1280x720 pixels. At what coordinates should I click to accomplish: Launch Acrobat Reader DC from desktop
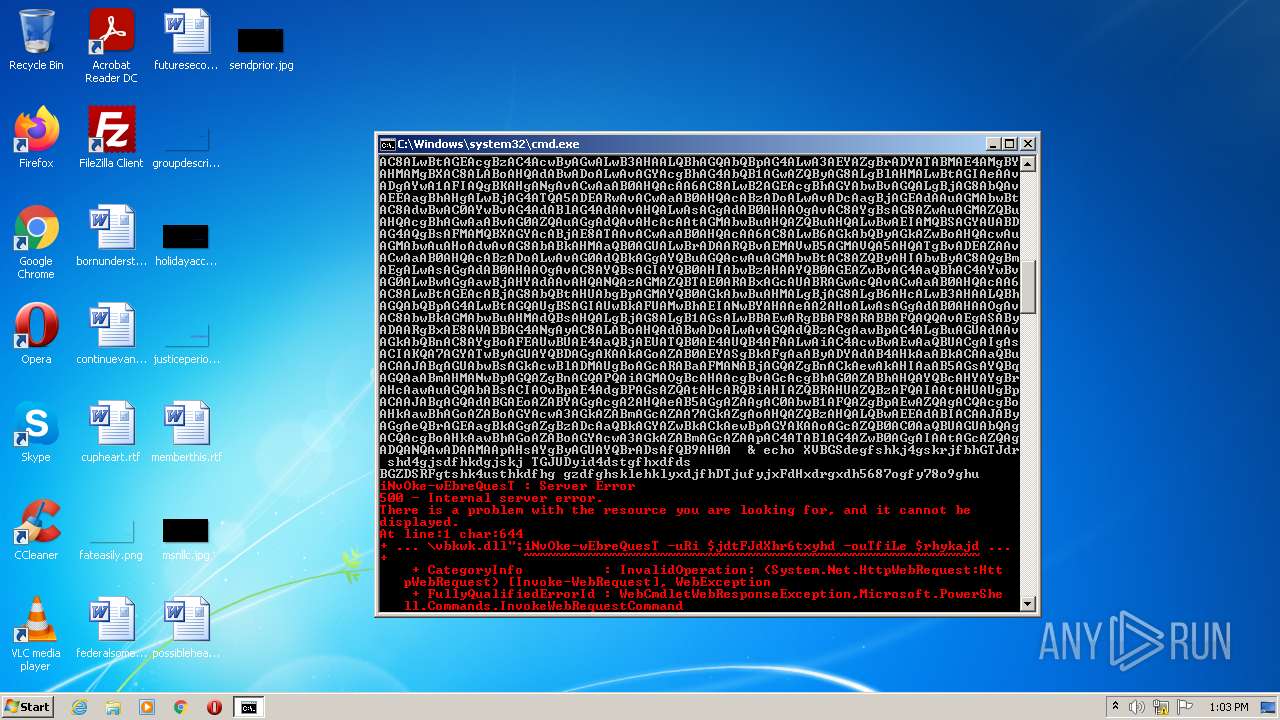pyautogui.click(x=111, y=46)
